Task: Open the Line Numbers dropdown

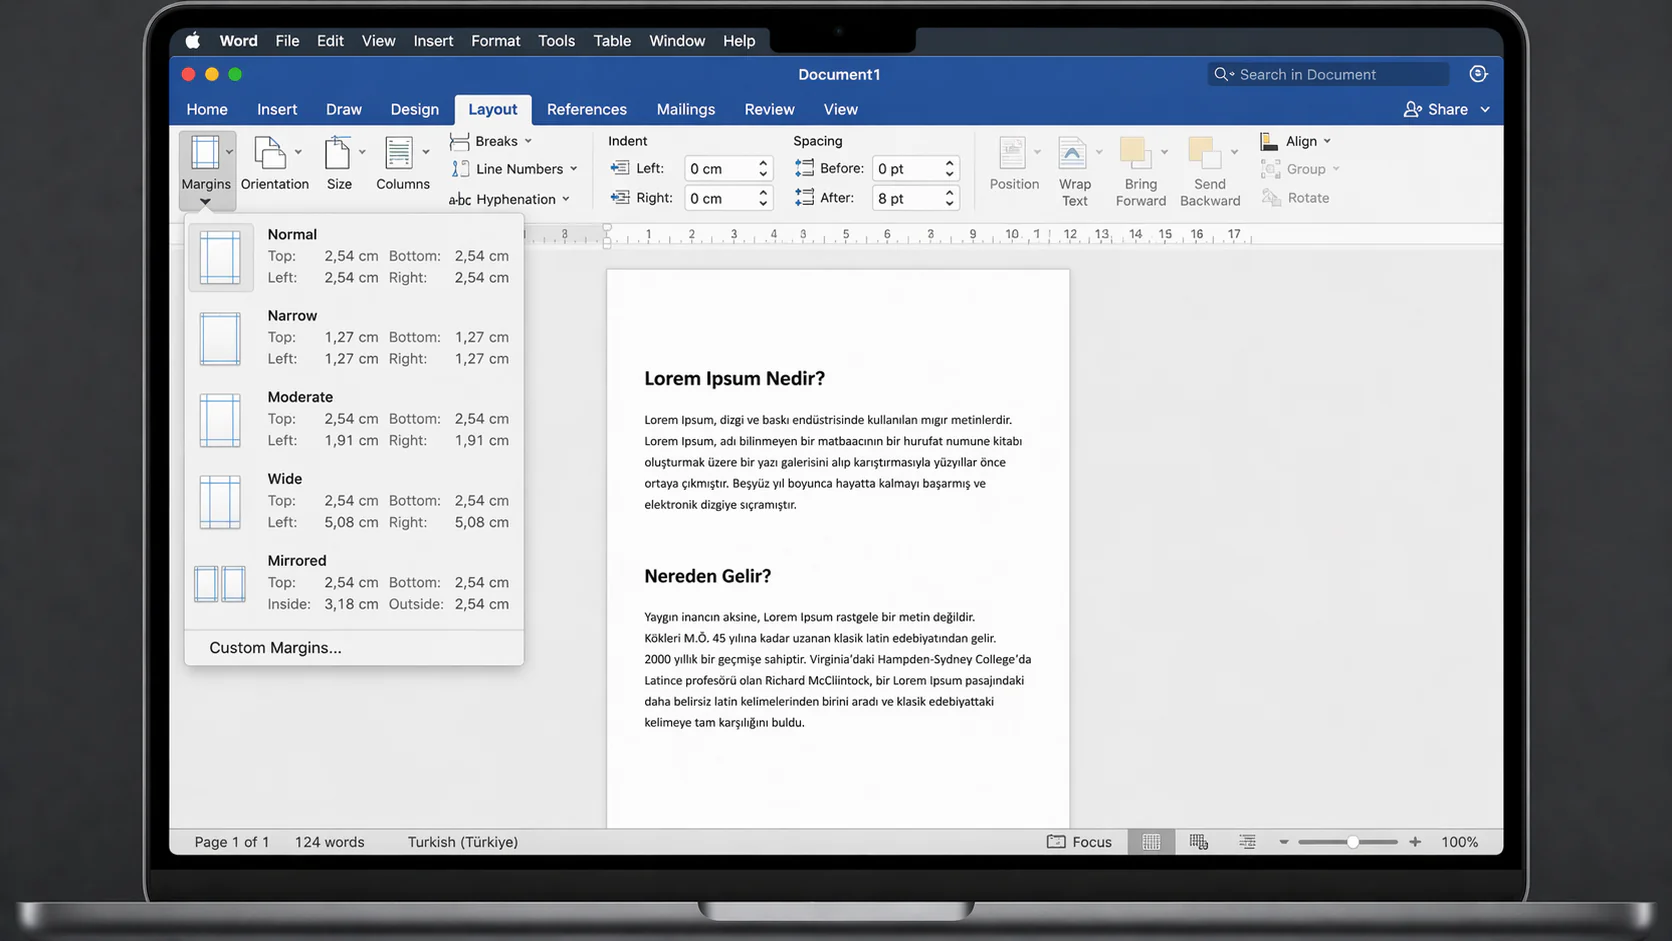Action: (516, 168)
